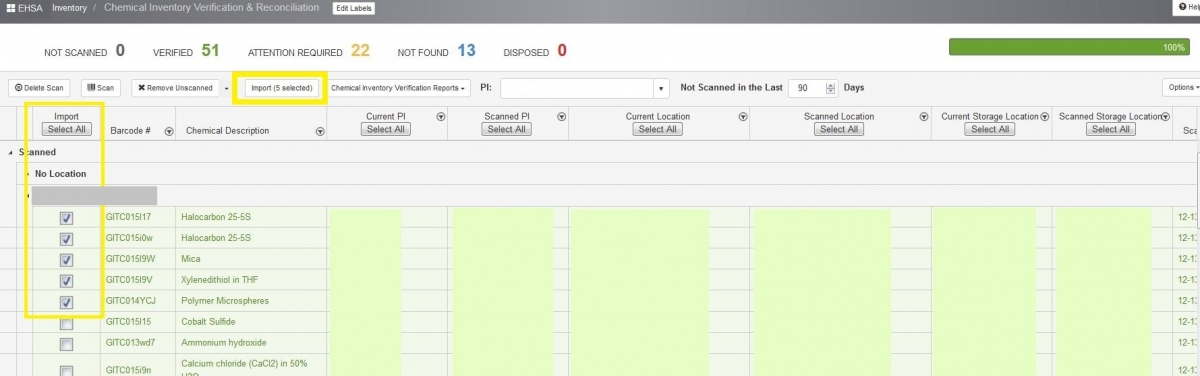1200x376 pixels.
Task: Click Edit Labels button
Action: 353,8
